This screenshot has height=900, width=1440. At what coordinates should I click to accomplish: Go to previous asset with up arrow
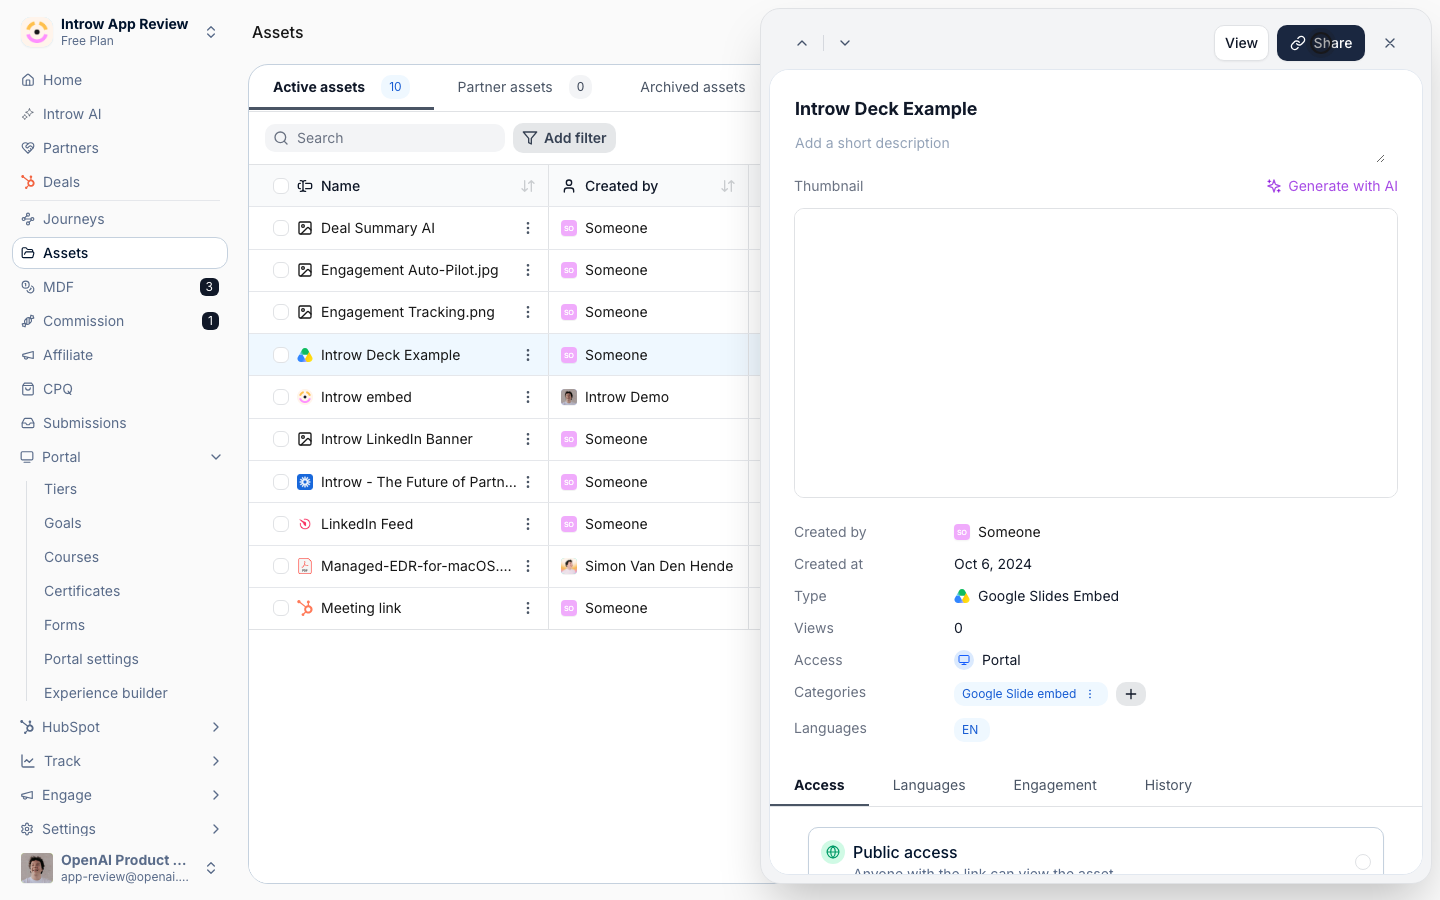[802, 43]
